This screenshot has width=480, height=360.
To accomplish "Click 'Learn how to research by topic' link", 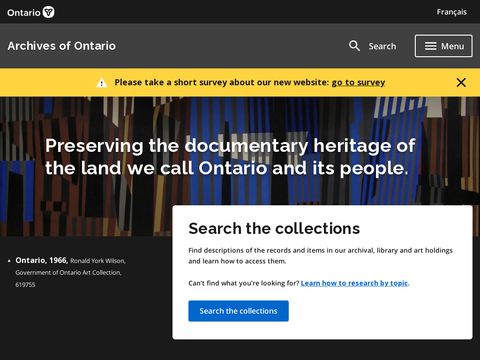I will [354, 283].
